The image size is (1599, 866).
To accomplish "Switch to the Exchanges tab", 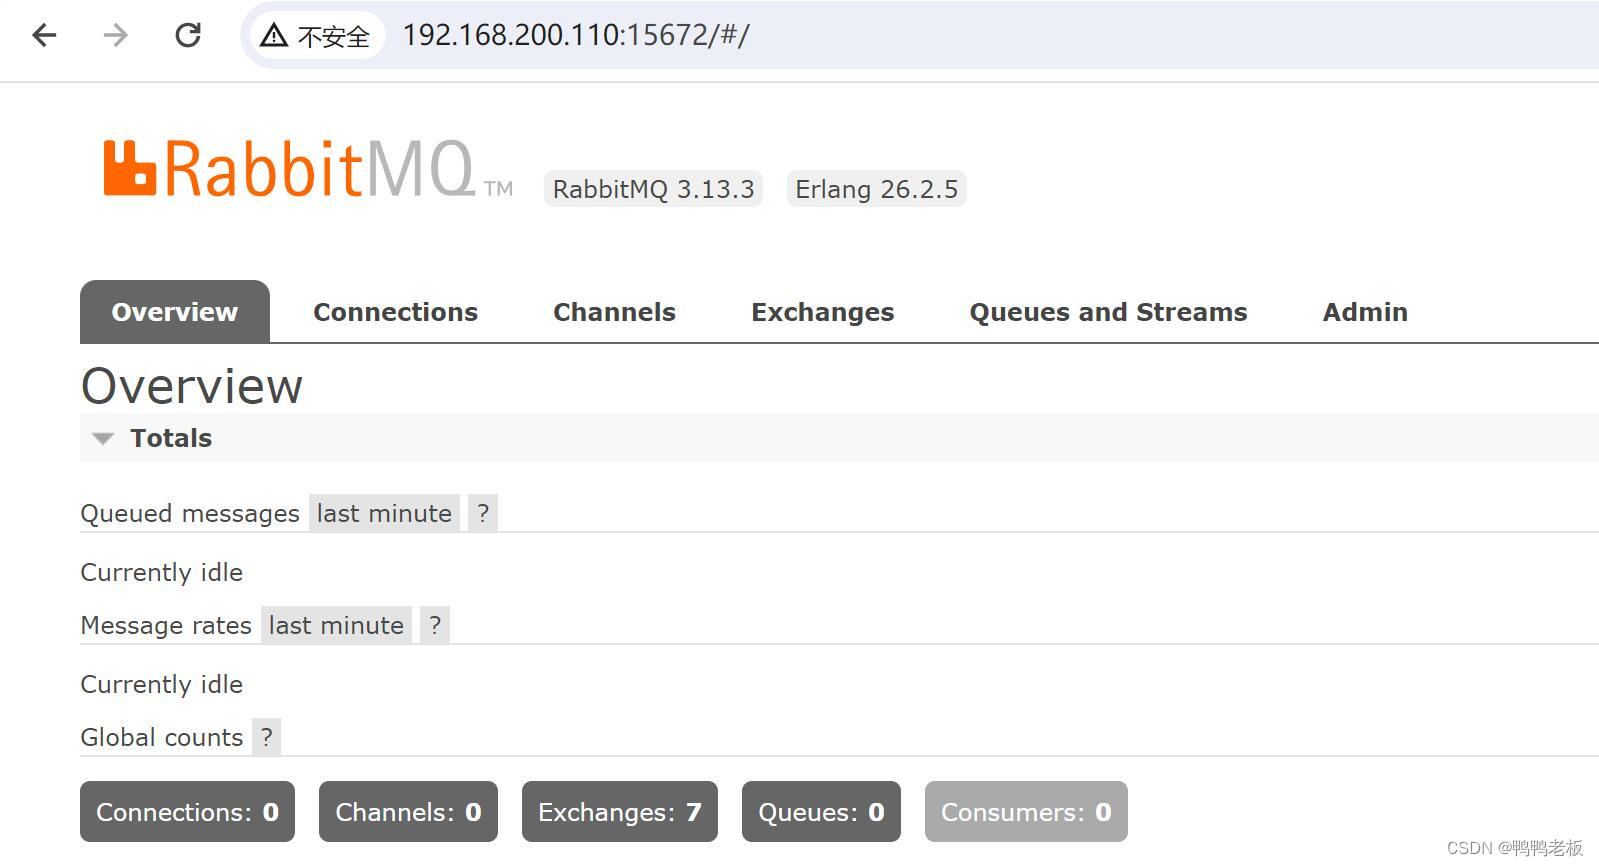I will pyautogui.click(x=822, y=312).
